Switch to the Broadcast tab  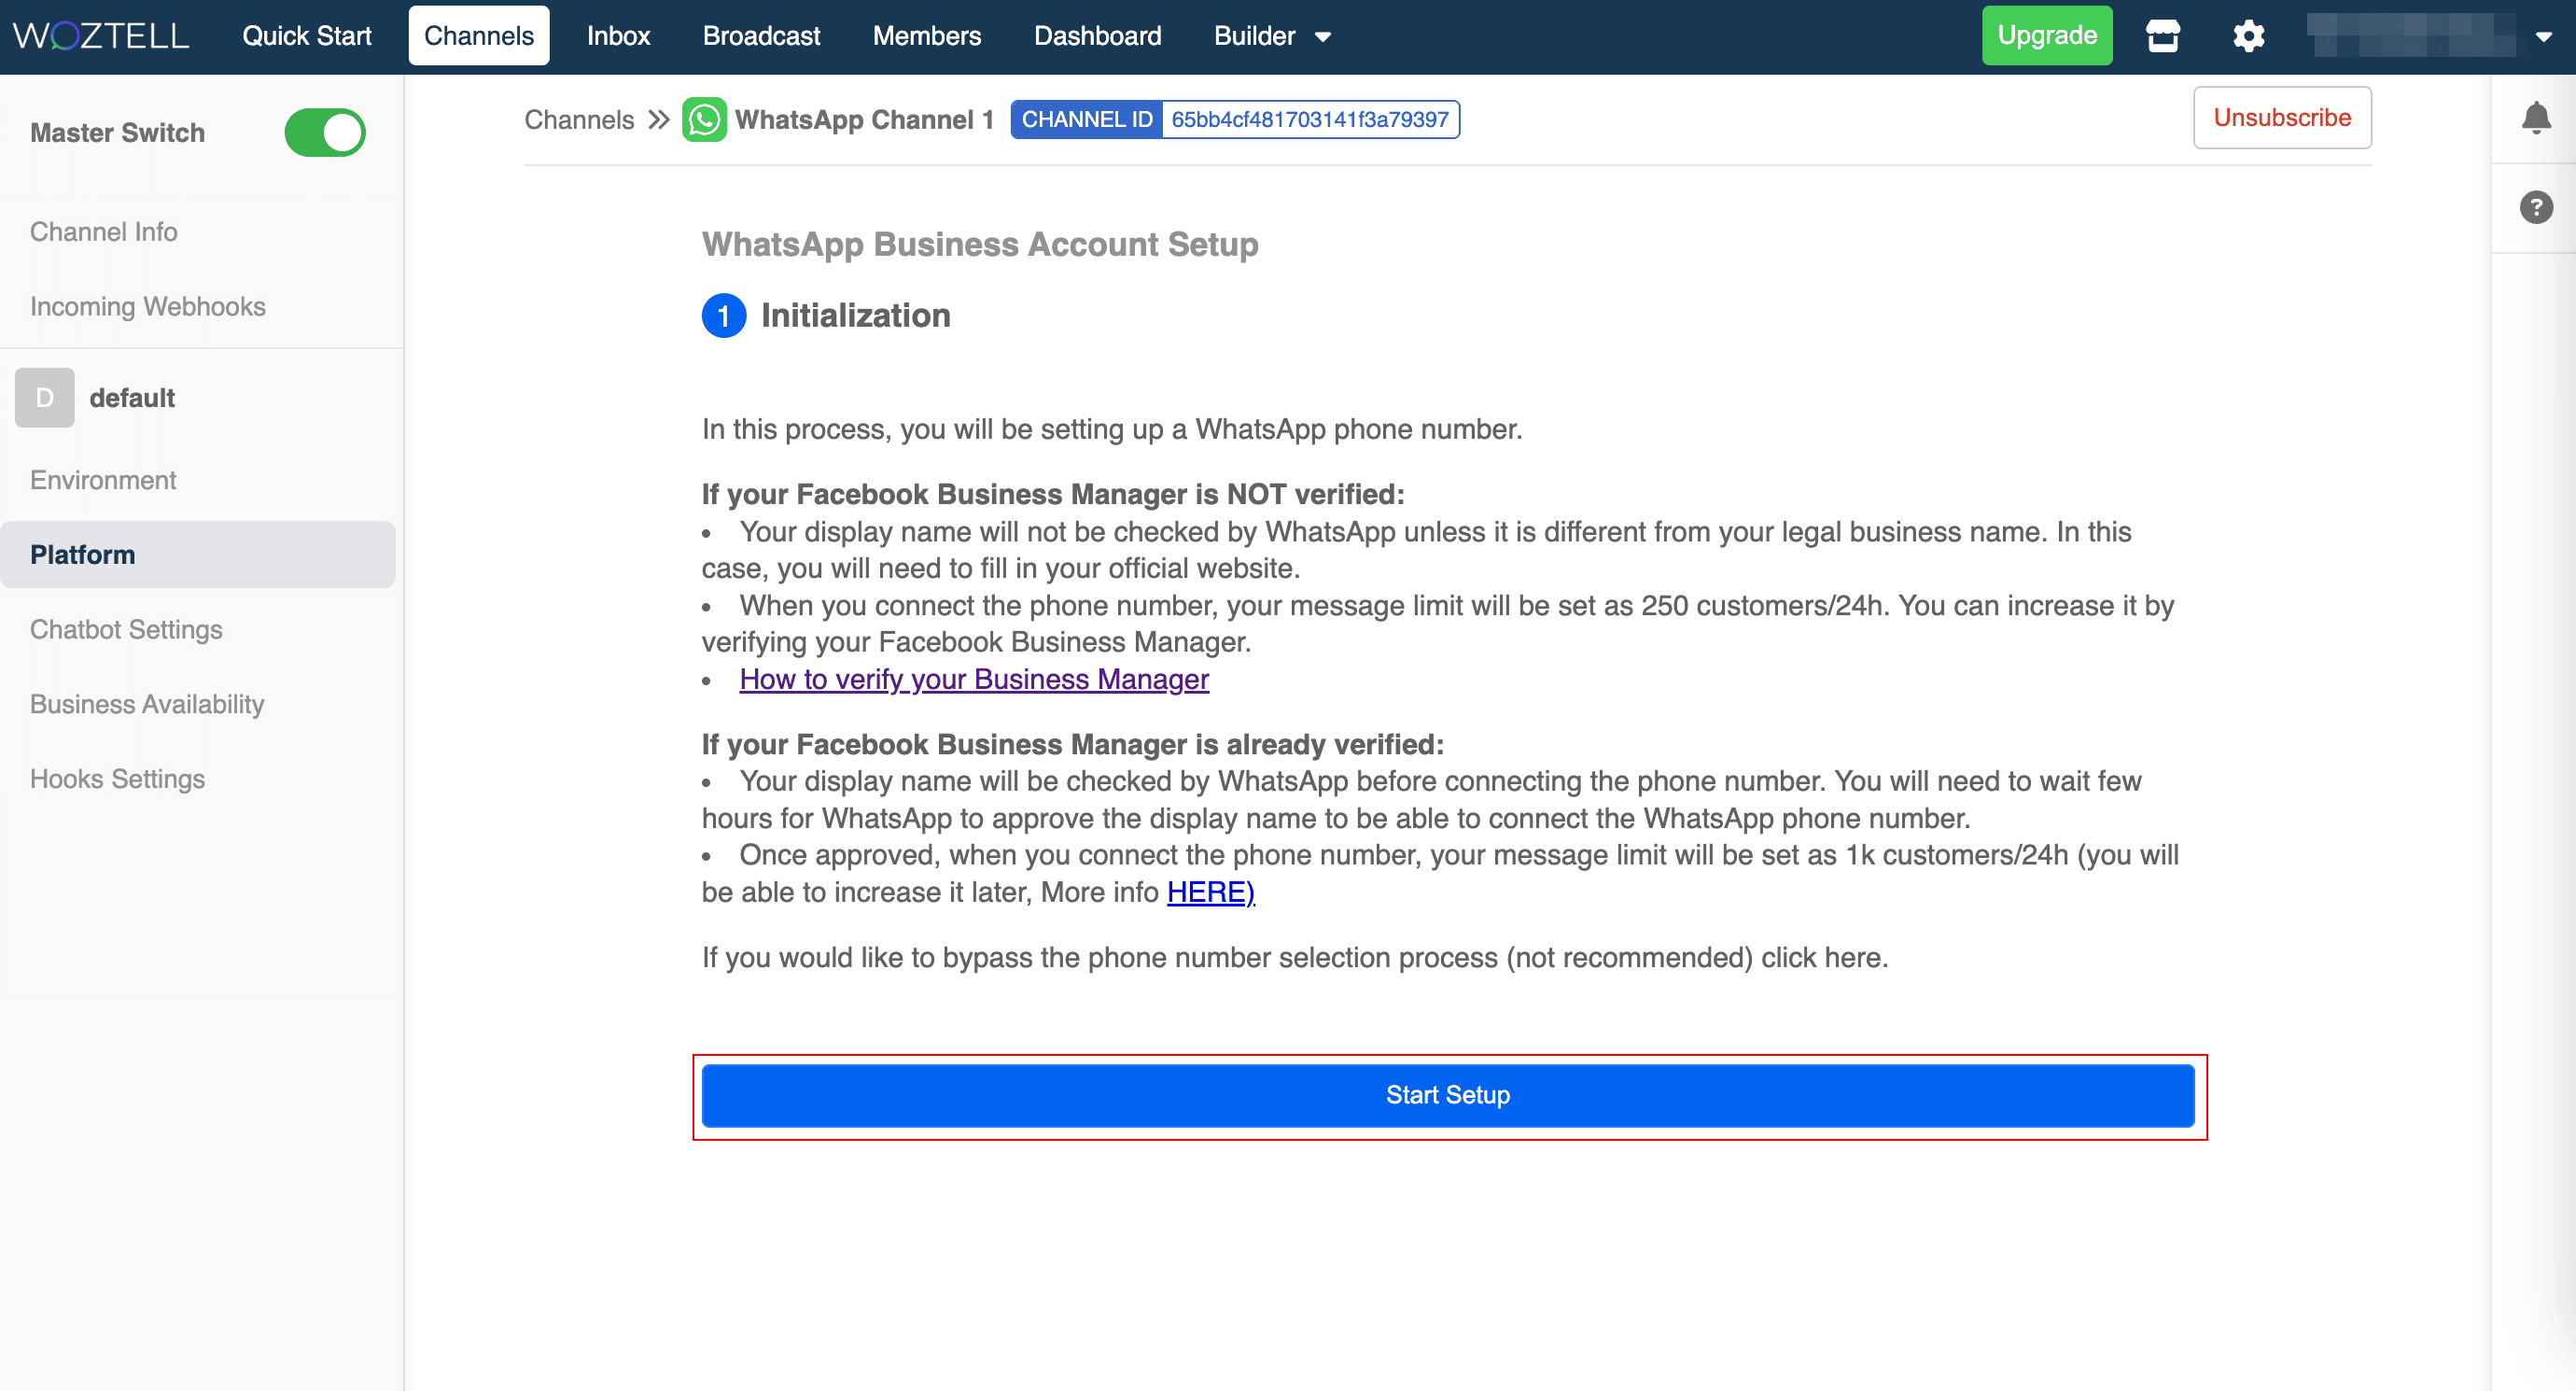(761, 36)
